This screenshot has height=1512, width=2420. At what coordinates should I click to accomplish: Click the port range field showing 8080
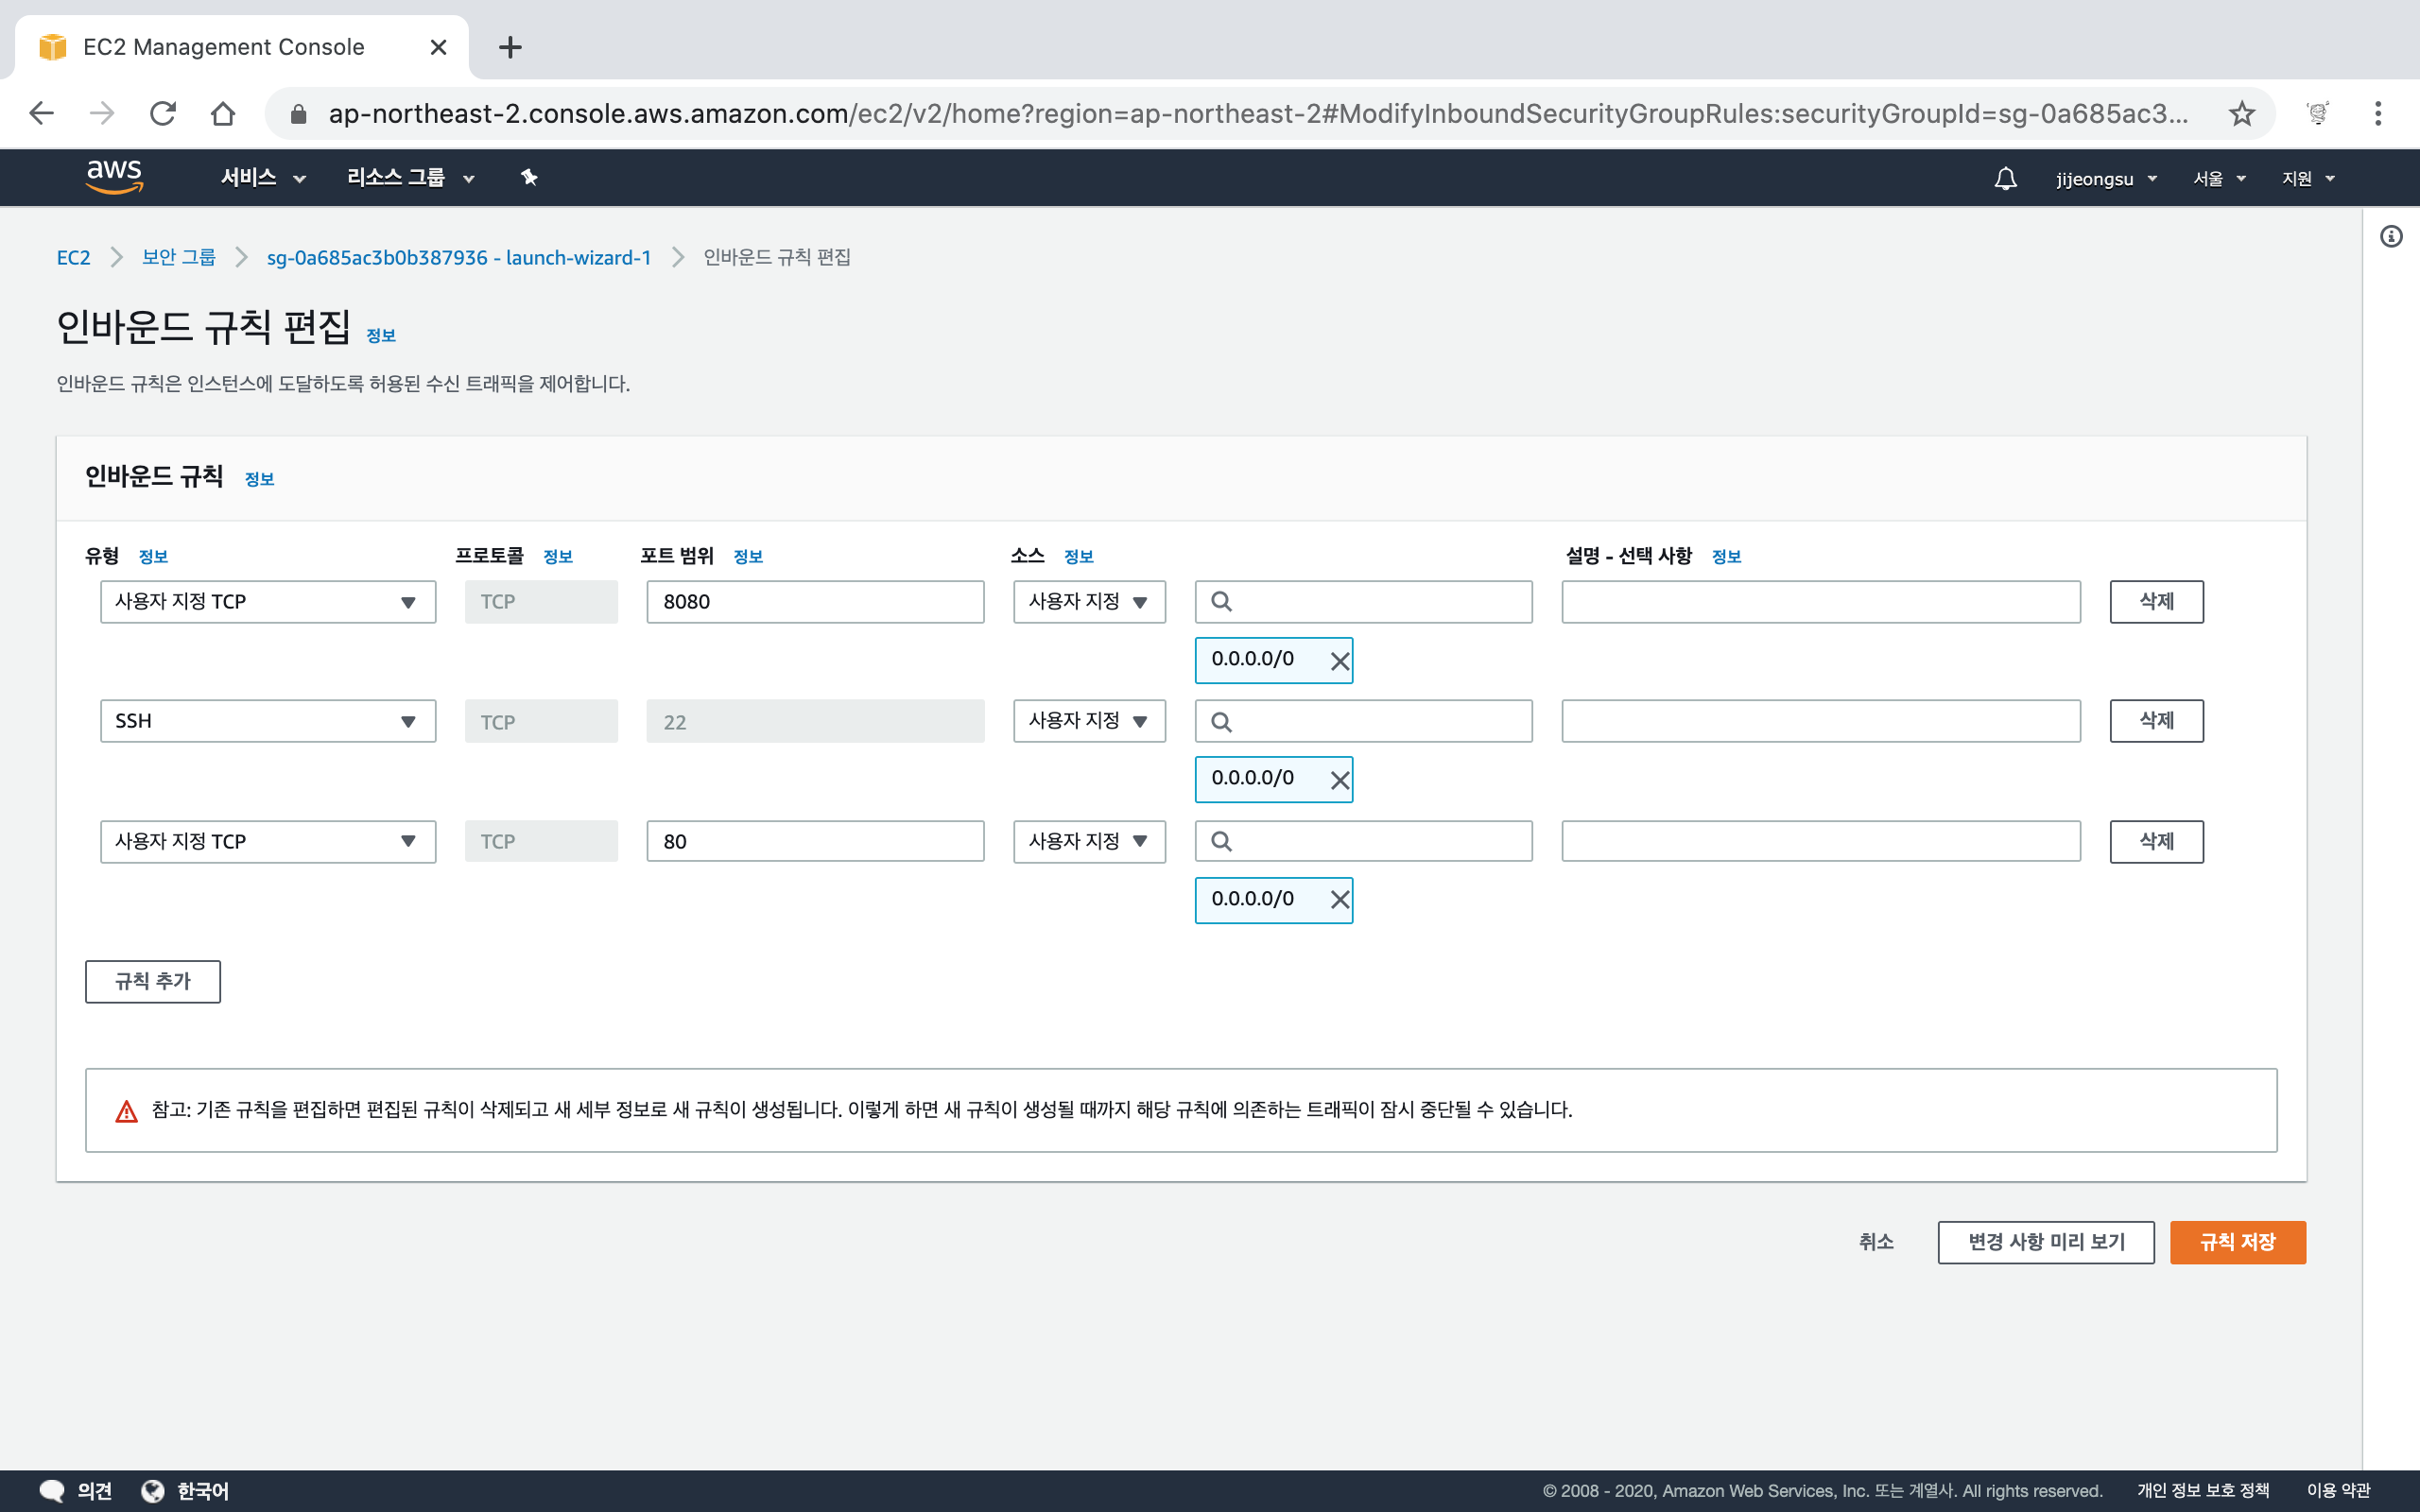[814, 602]
